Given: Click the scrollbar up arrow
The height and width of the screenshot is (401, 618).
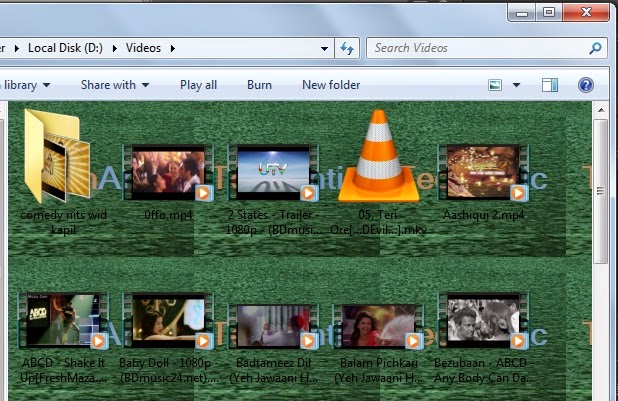Looking at the screenshot, I should tap(601, 110).
